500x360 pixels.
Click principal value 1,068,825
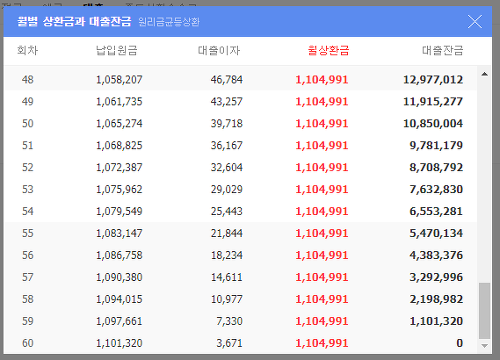[119, 145]
